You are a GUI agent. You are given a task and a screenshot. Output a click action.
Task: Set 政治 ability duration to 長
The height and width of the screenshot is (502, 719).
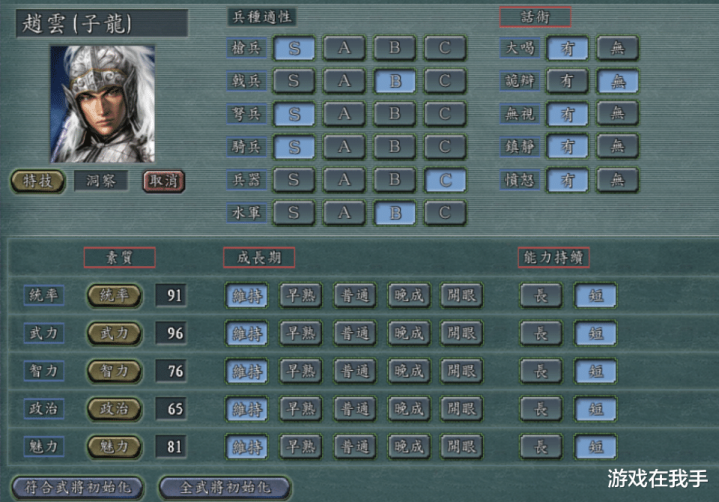pos(541,409)
